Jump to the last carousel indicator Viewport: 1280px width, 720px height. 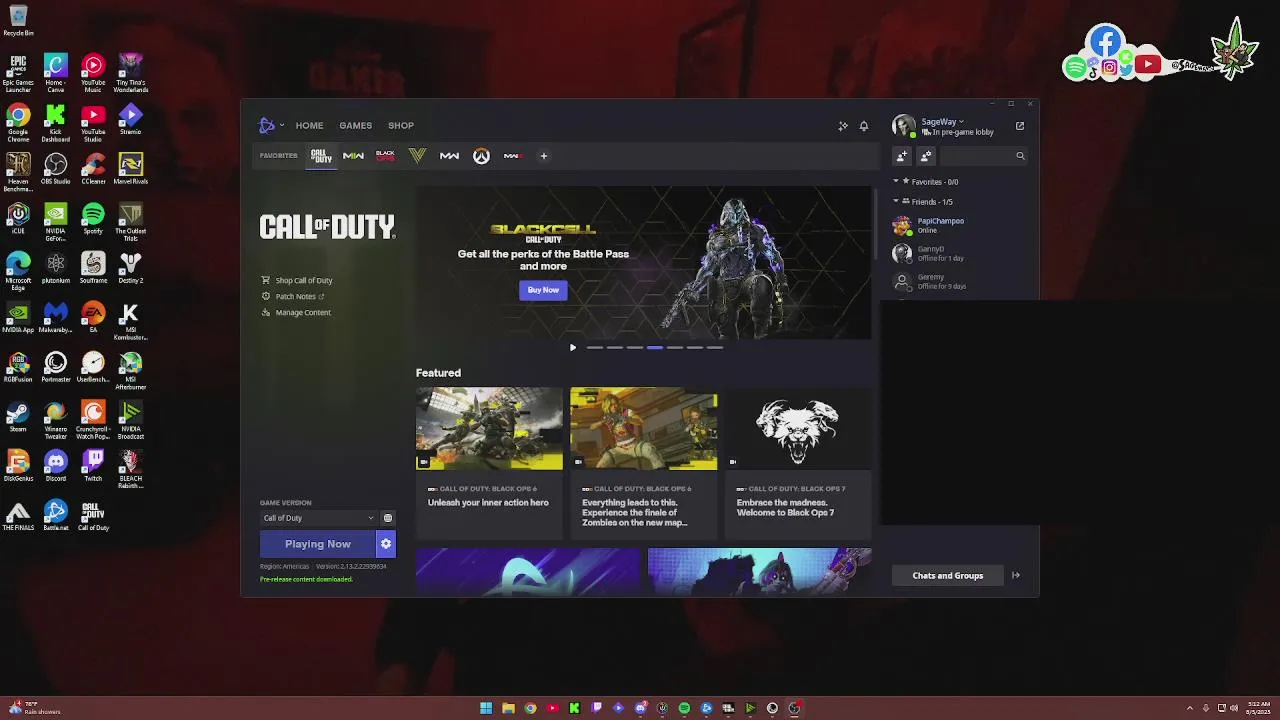[715, 348]
